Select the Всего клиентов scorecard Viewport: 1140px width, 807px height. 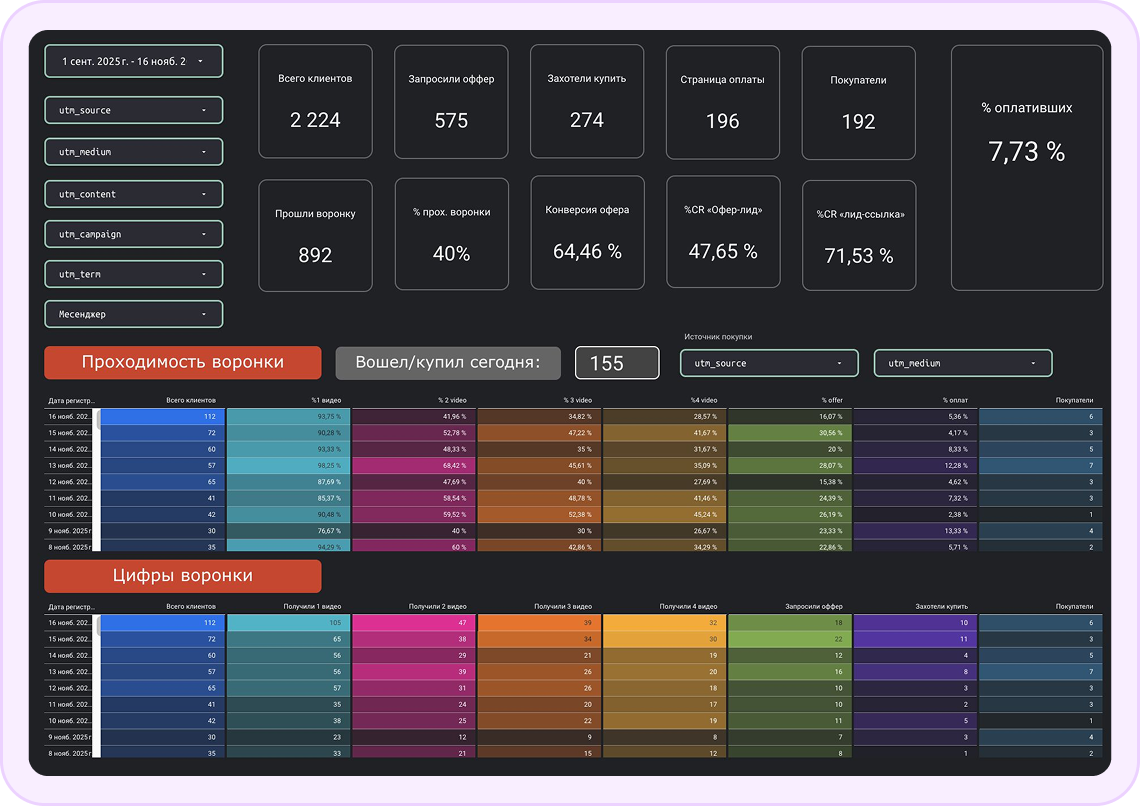tap(315, 101)
